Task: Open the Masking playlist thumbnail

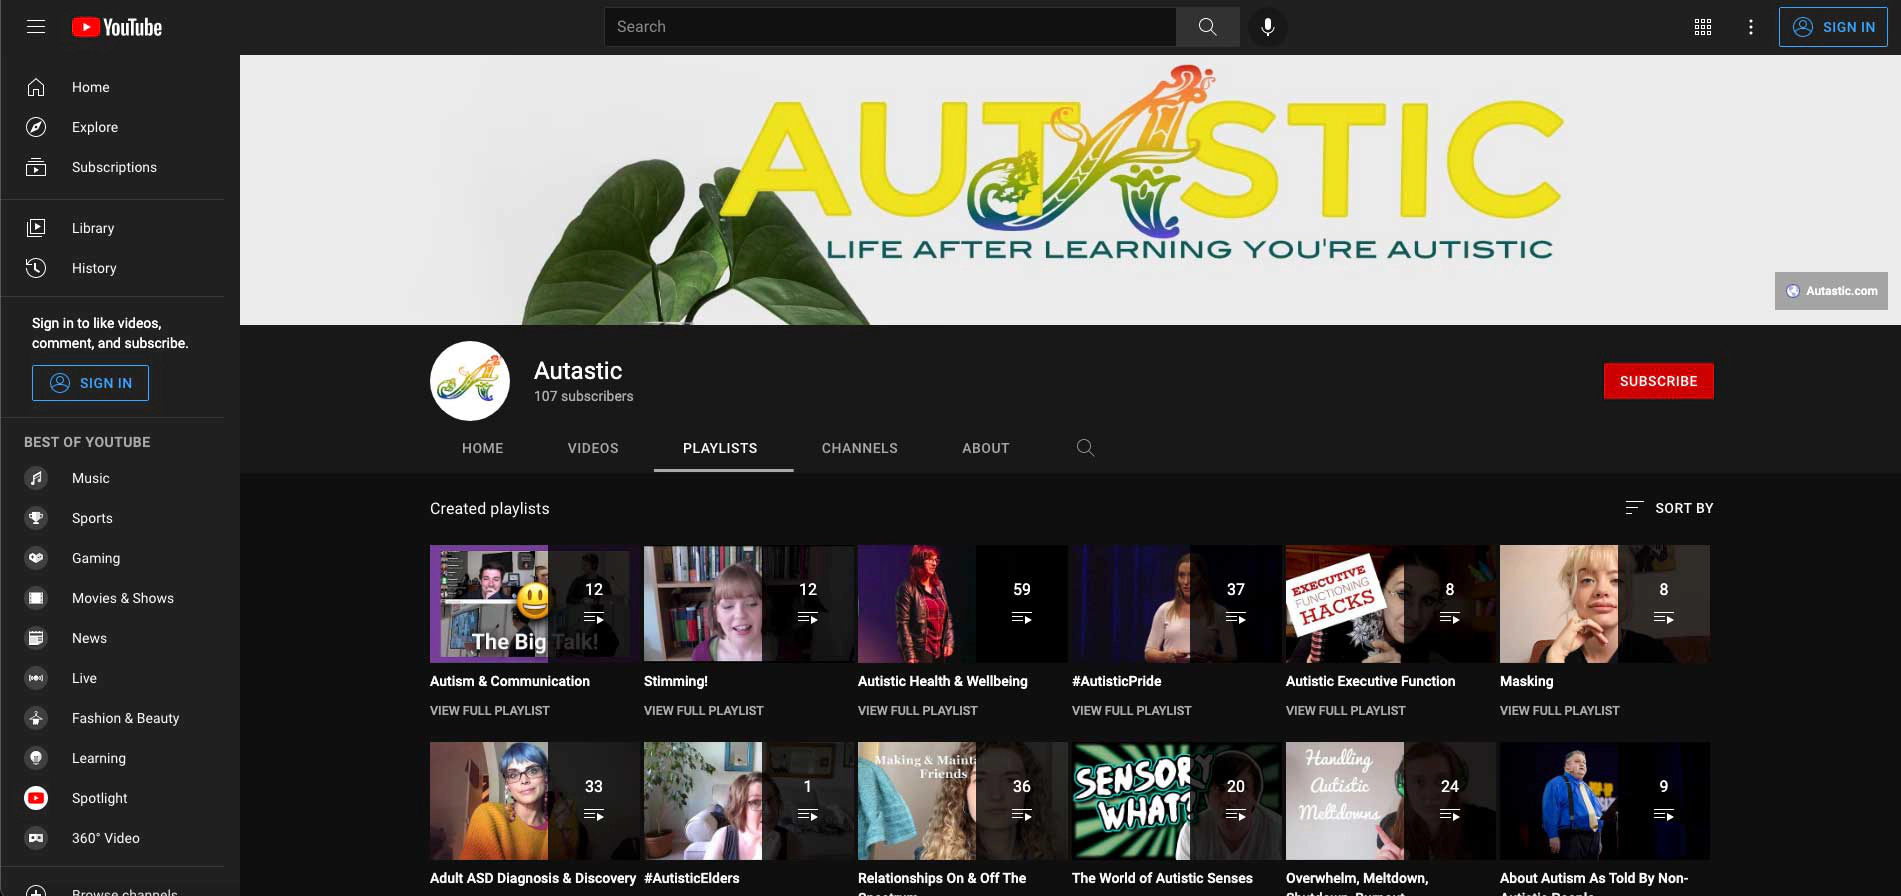Action: 1605,604
